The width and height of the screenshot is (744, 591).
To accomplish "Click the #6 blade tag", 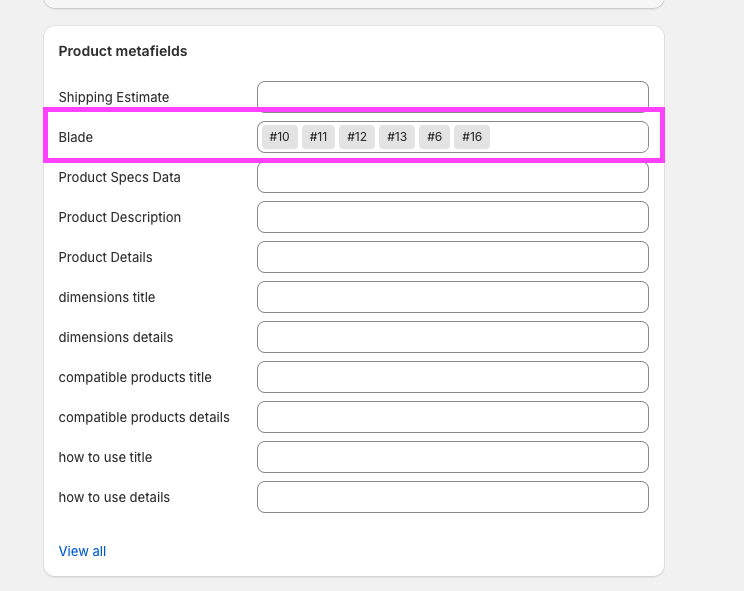I will pyautogui.click(x=434, y=137).
